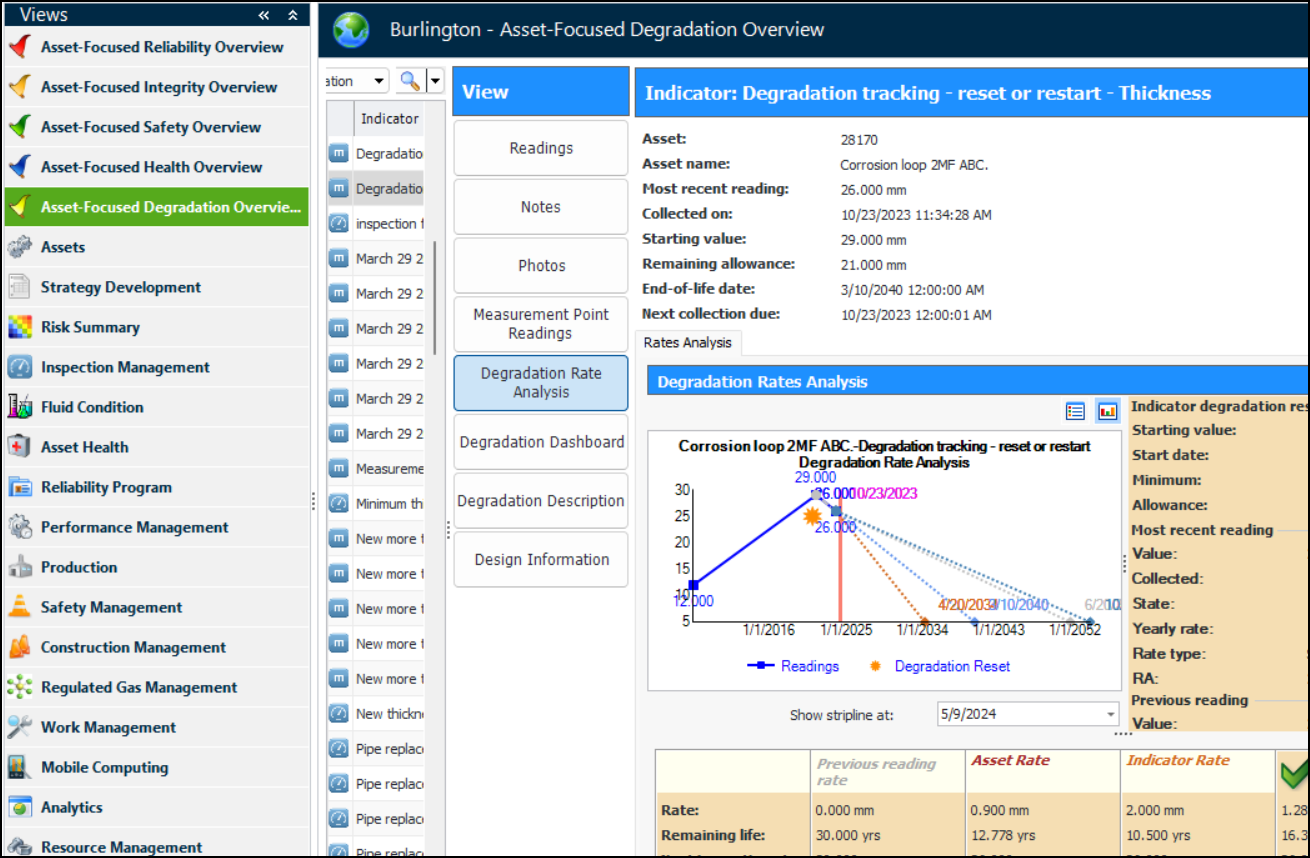Viewport: 1310px width, 858px height.
Task: Click the green checkmark rate column icon
Action: tap(1294, 774)
